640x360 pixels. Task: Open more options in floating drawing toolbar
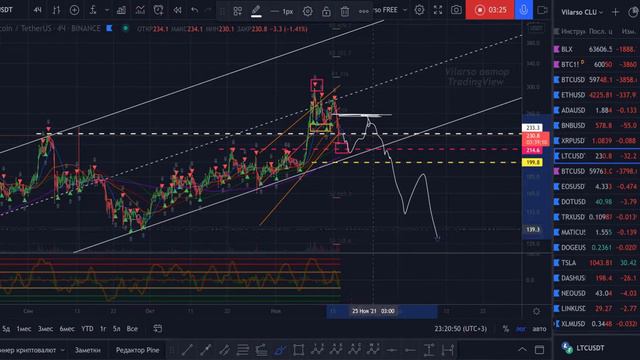pos(363,11)
